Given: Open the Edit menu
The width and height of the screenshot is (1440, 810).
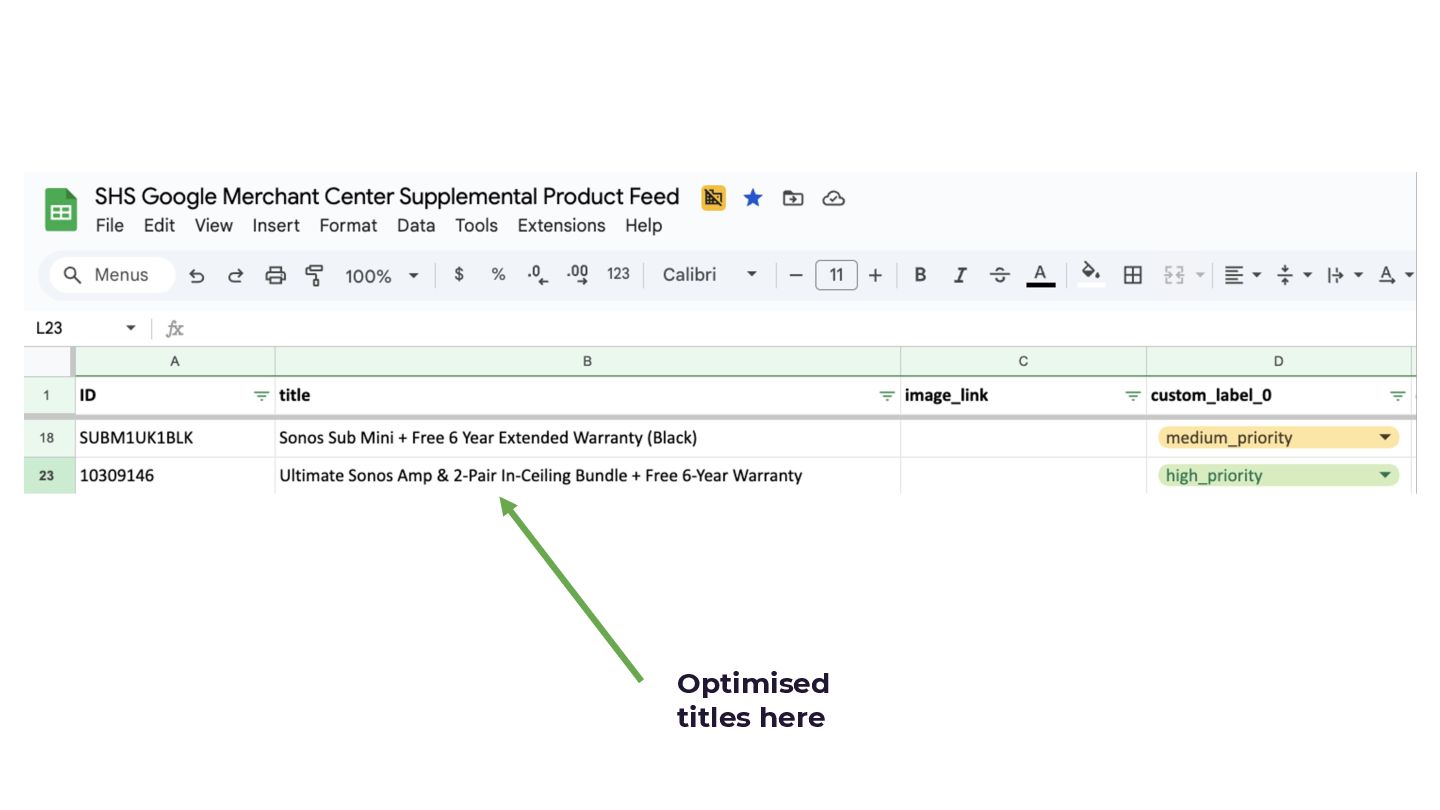Looking at the screenshot, I should pos(159,226).
